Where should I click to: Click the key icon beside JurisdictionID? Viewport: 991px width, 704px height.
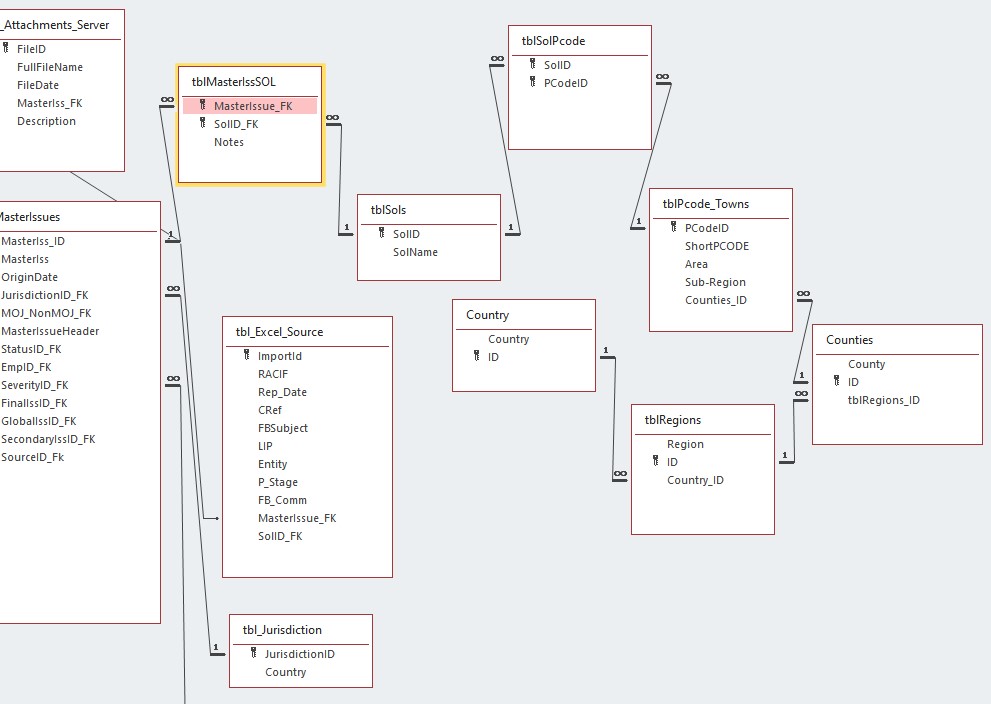[x=253, y=653]
